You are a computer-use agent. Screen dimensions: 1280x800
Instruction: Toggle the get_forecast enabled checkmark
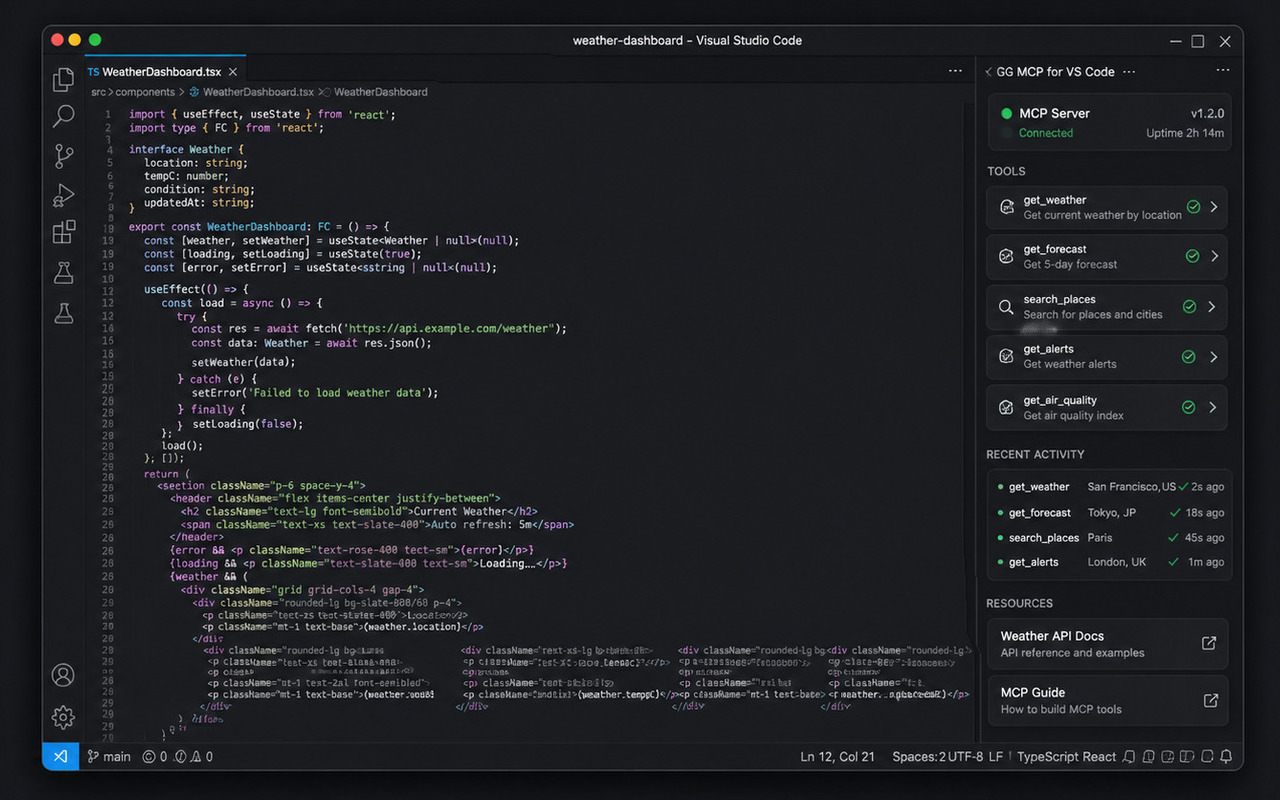tap(1192, 256)
